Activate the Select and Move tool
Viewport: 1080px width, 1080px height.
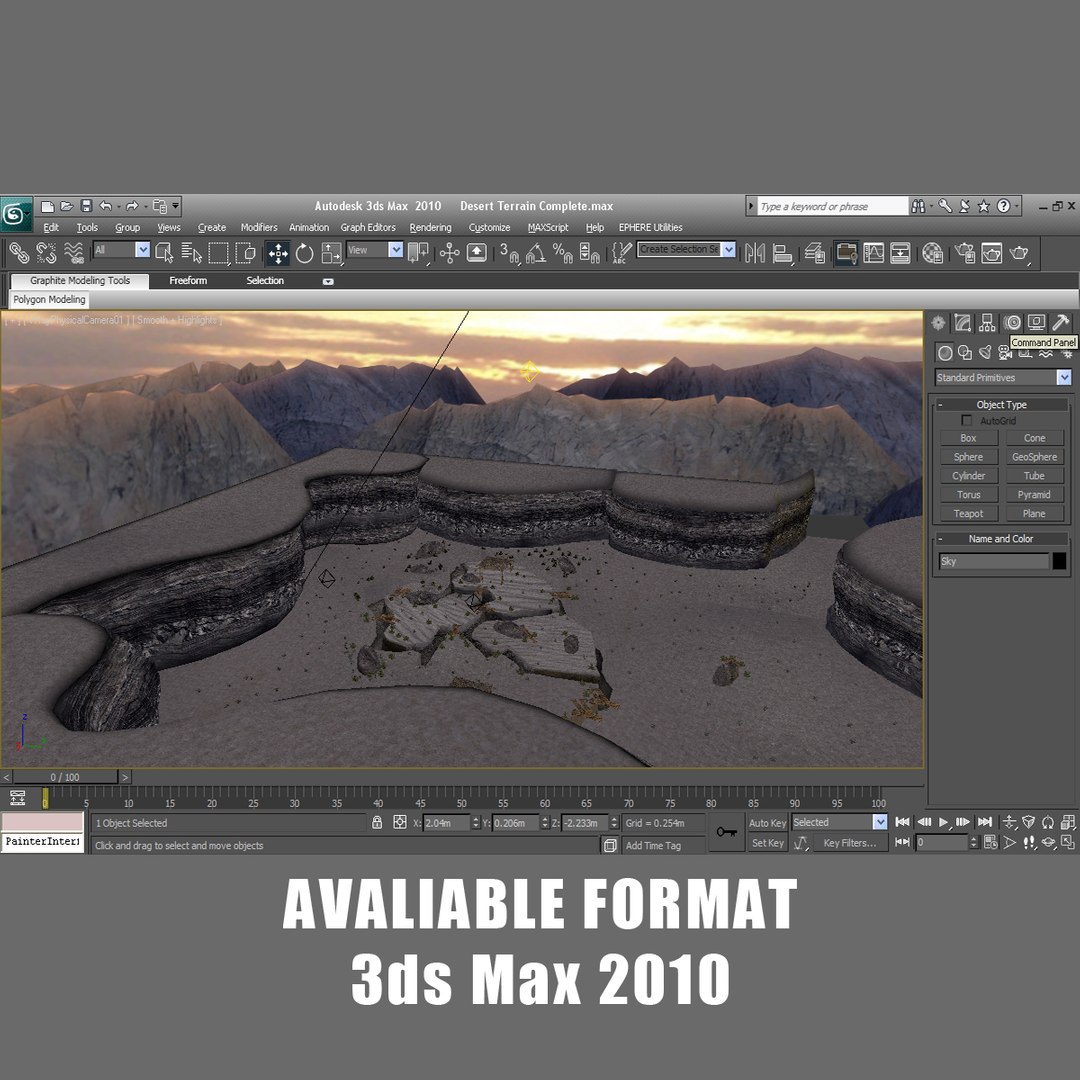click(278, 253)
